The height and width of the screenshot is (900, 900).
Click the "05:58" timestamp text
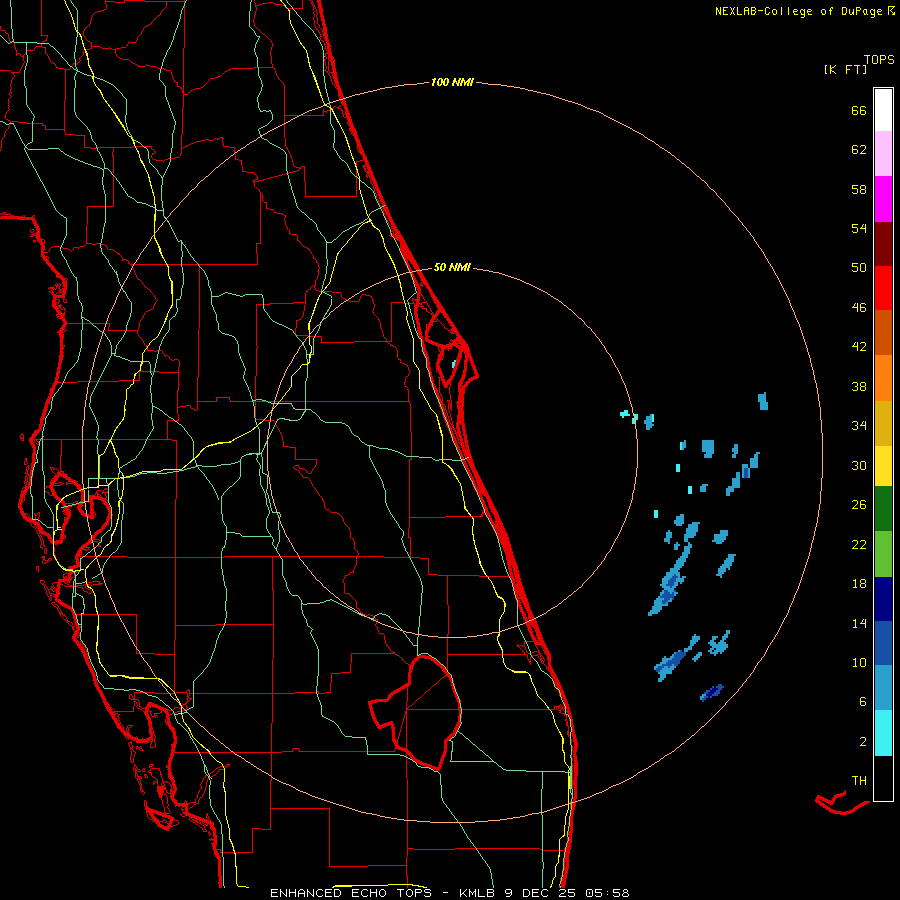(x=607, y=893)
